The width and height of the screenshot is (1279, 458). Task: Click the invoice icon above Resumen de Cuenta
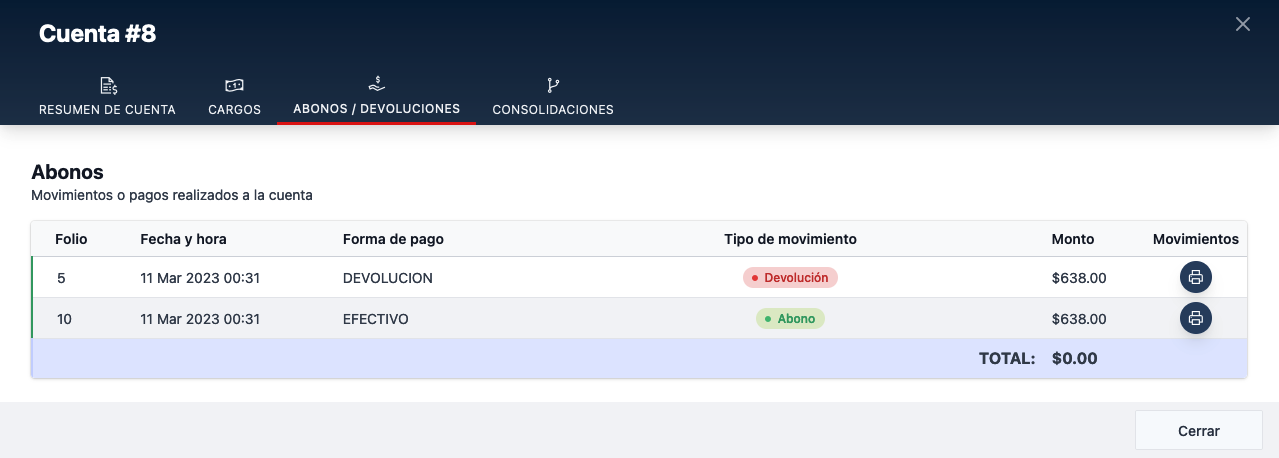point(108,86)
